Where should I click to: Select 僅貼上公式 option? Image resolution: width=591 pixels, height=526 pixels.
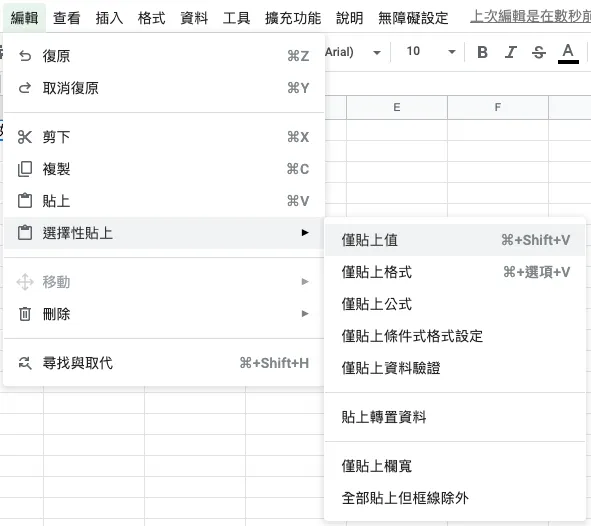pos(455,304)
